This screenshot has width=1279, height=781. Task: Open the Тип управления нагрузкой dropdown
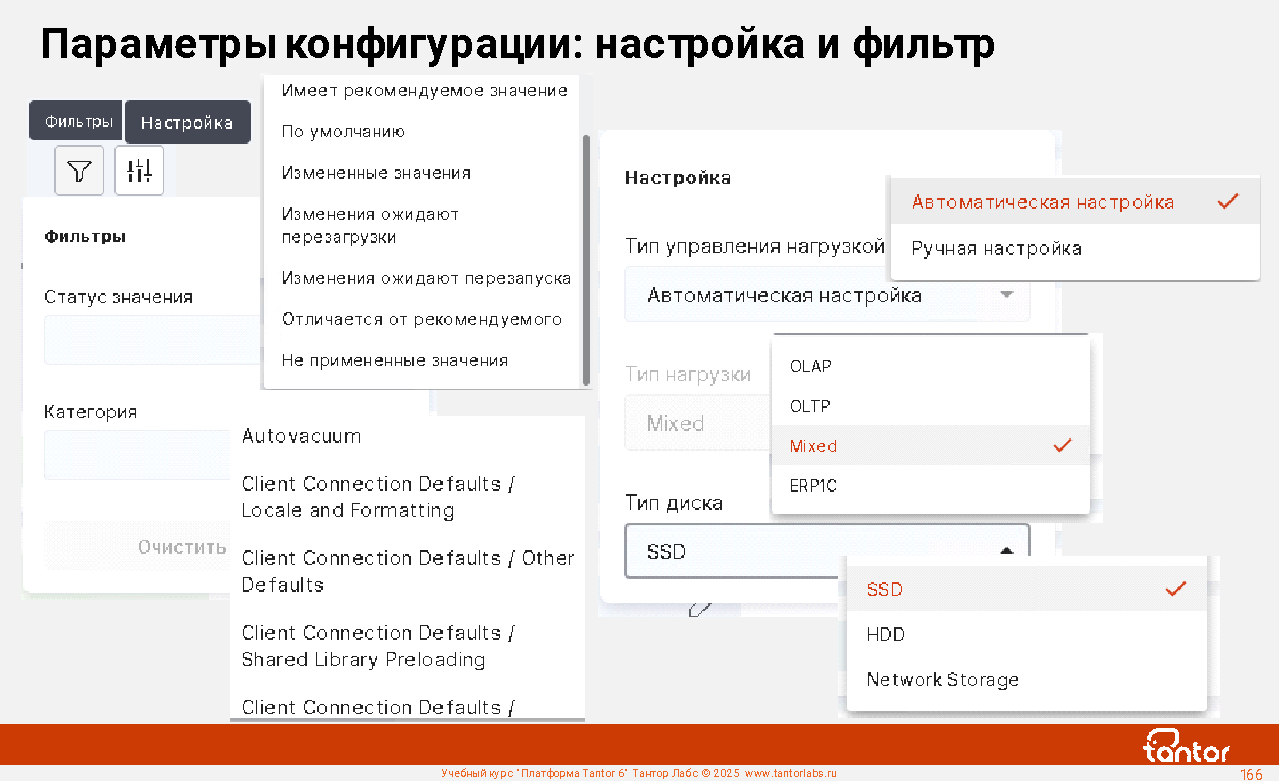point(826,296)
